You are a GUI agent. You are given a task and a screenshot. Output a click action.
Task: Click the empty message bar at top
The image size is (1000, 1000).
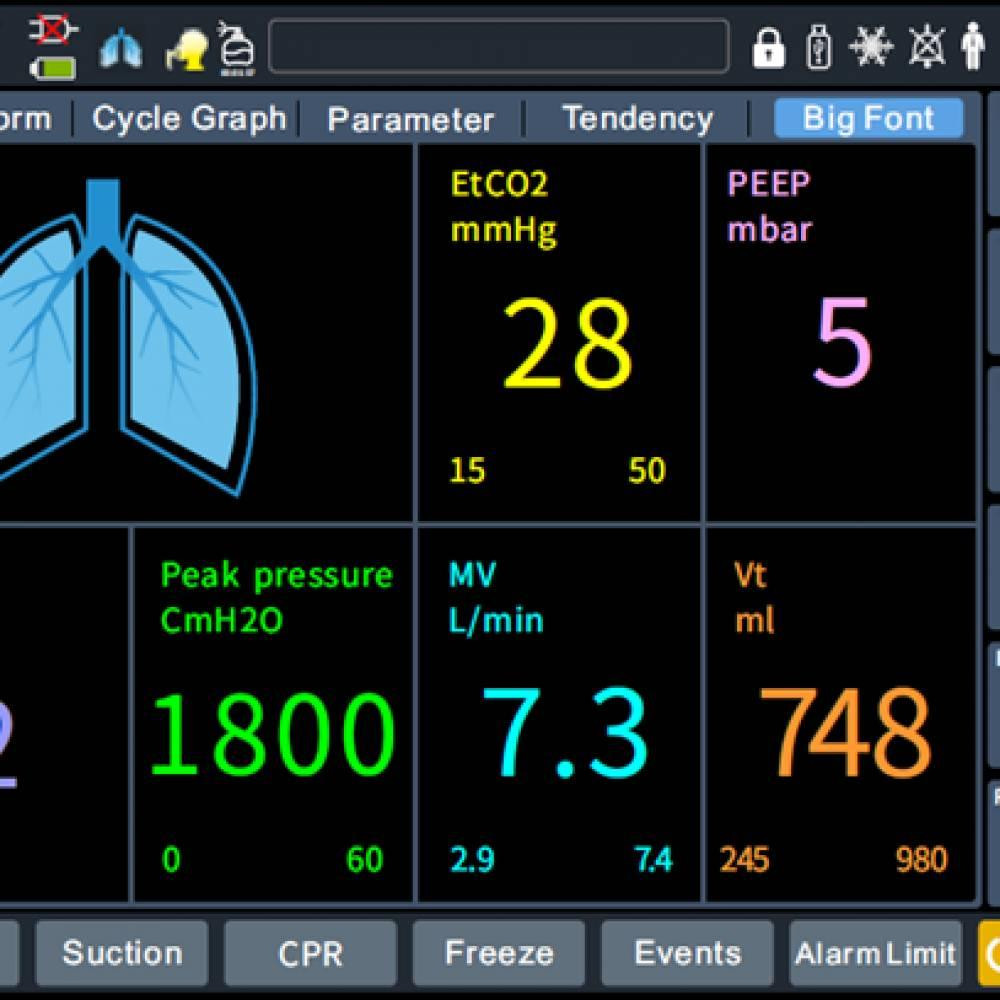(x=498, y=46)
